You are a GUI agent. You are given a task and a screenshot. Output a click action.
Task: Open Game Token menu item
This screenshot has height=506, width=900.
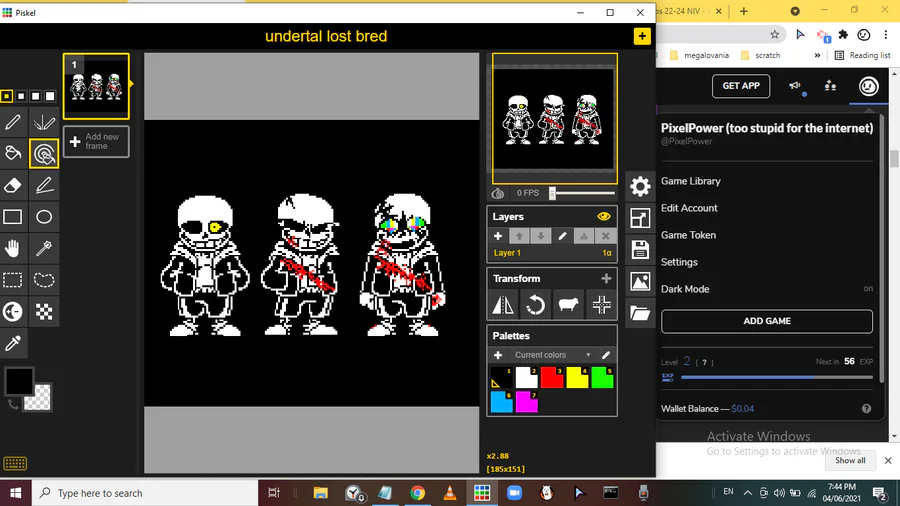(x=688, y=235)
